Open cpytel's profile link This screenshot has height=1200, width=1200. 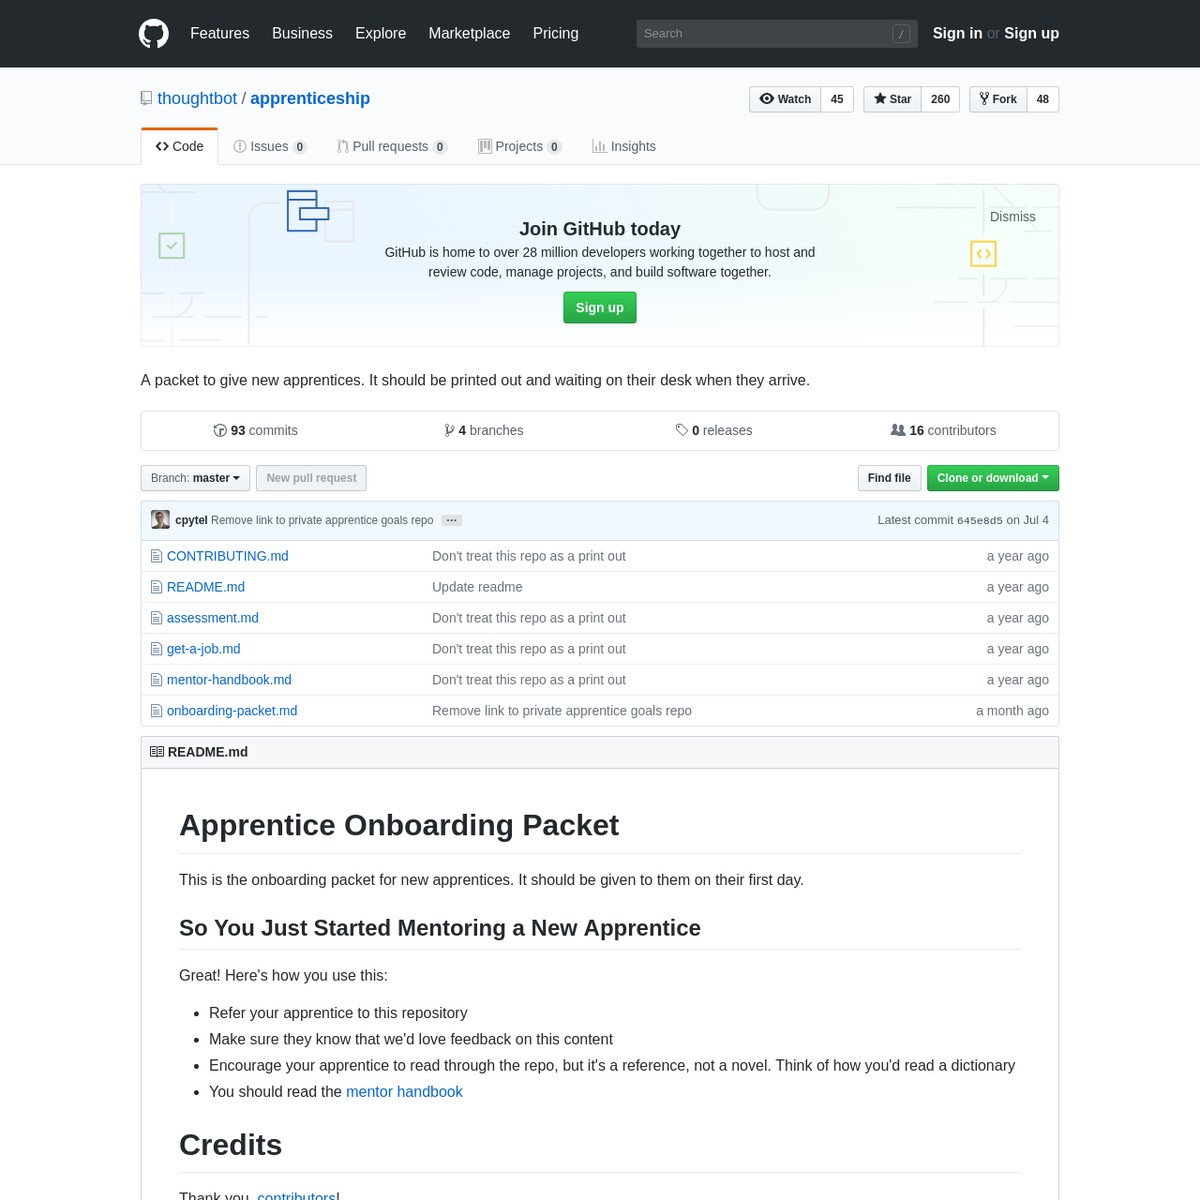pyautogui.click(x=191, y=520)
